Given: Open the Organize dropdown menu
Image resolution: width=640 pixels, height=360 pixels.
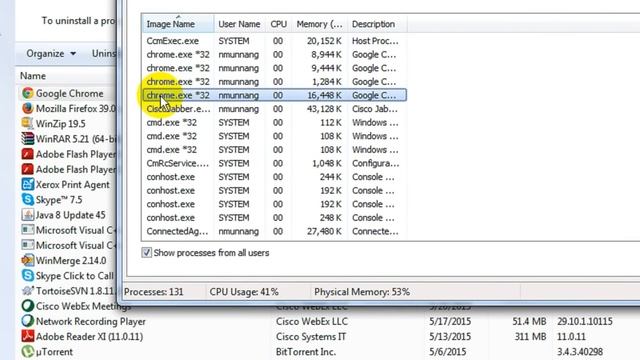Looking at the screenshot, I should (x=51, y=53).
